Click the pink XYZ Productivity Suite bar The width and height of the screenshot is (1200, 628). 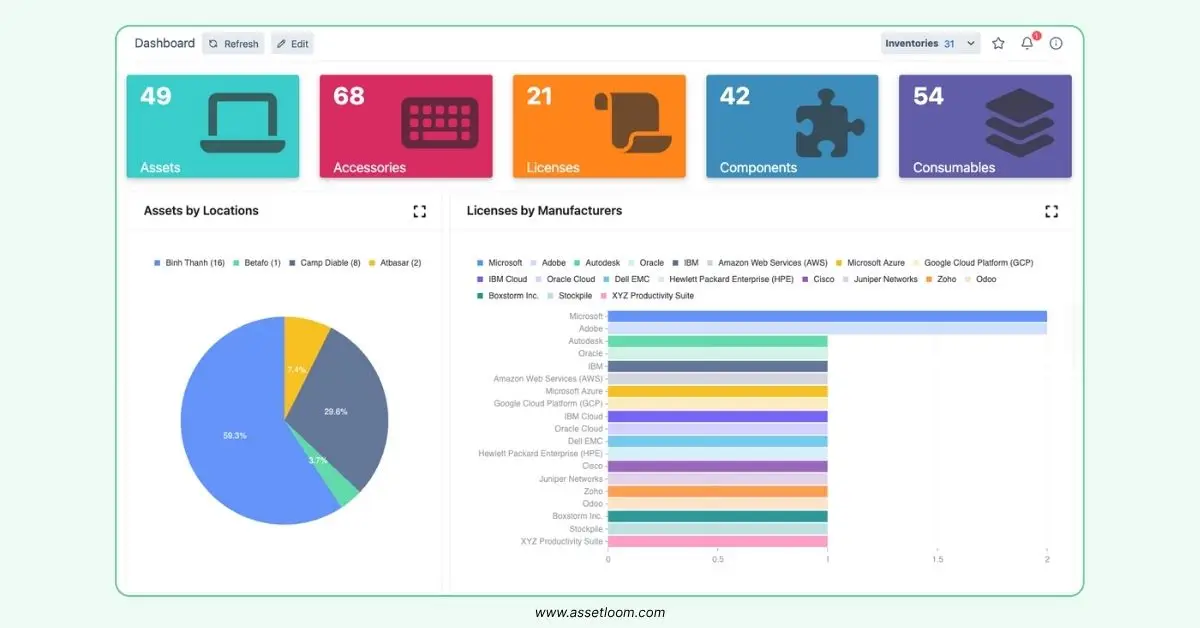coord(718,541)
